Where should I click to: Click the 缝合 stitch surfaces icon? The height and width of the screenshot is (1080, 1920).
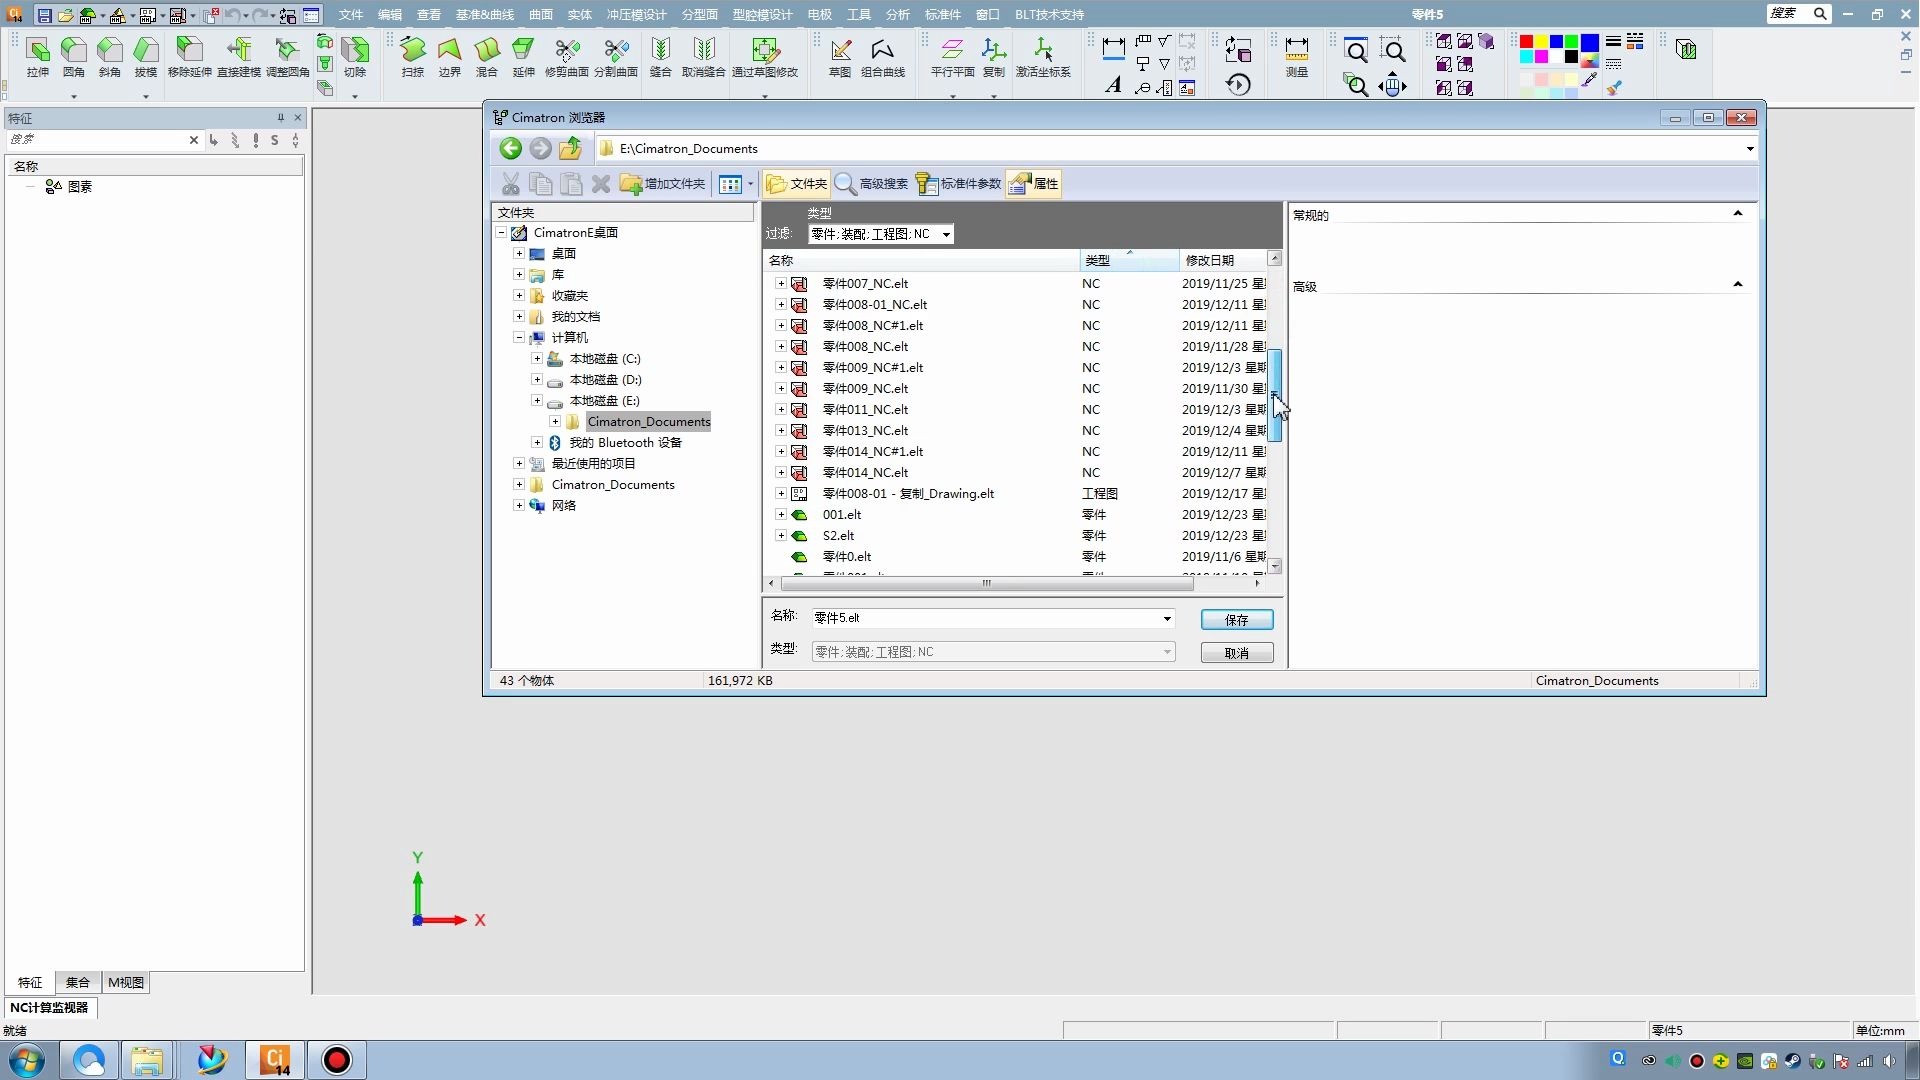[660, 51]
